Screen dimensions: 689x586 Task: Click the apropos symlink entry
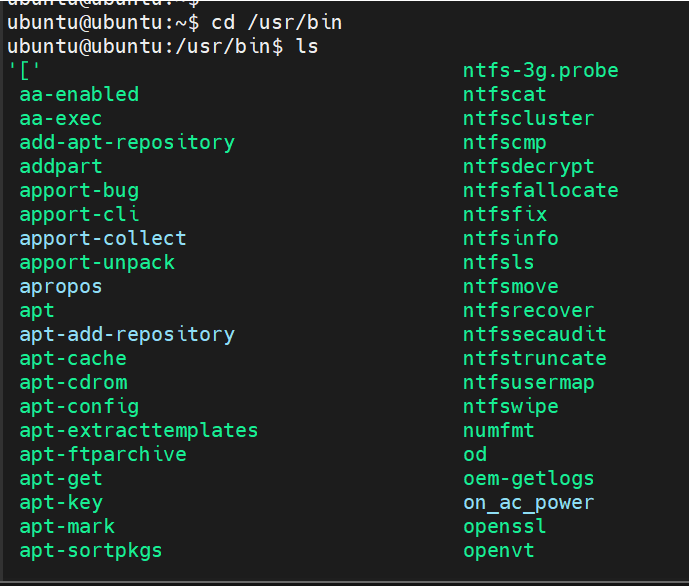coord(61,286)
